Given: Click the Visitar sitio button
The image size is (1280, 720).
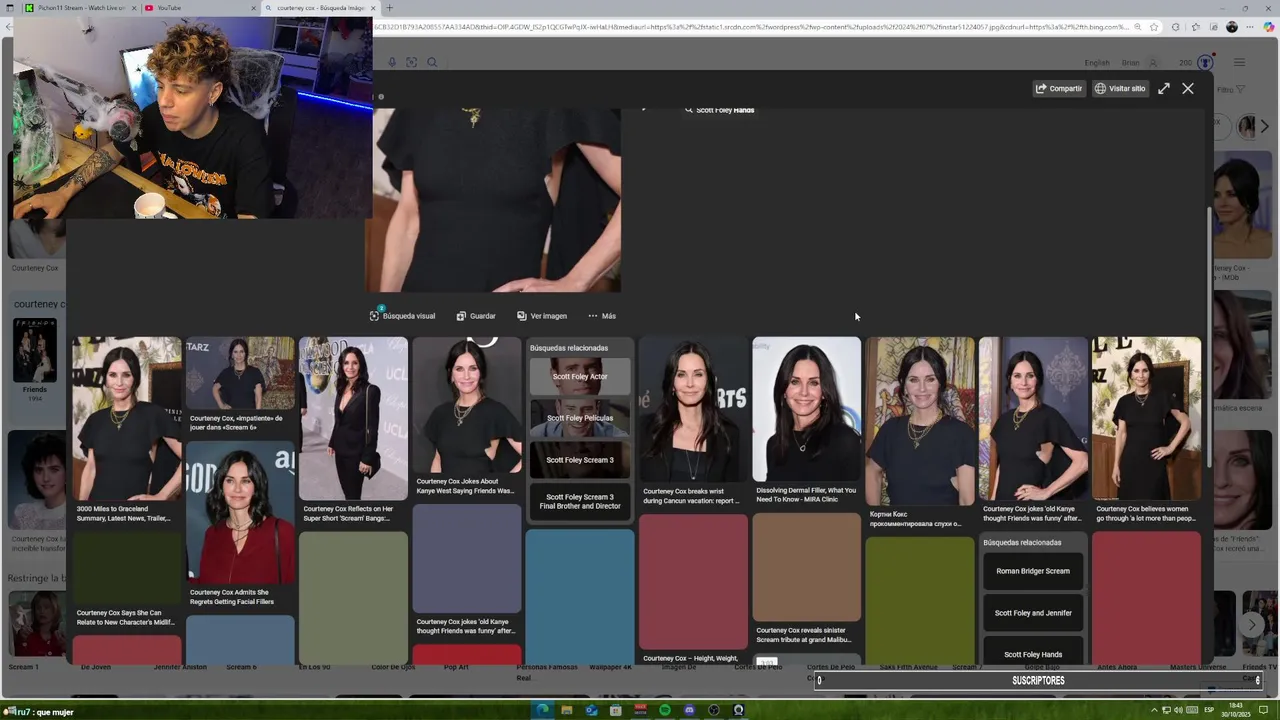Looking at the screenshot, I should [x=1120, y=88].
